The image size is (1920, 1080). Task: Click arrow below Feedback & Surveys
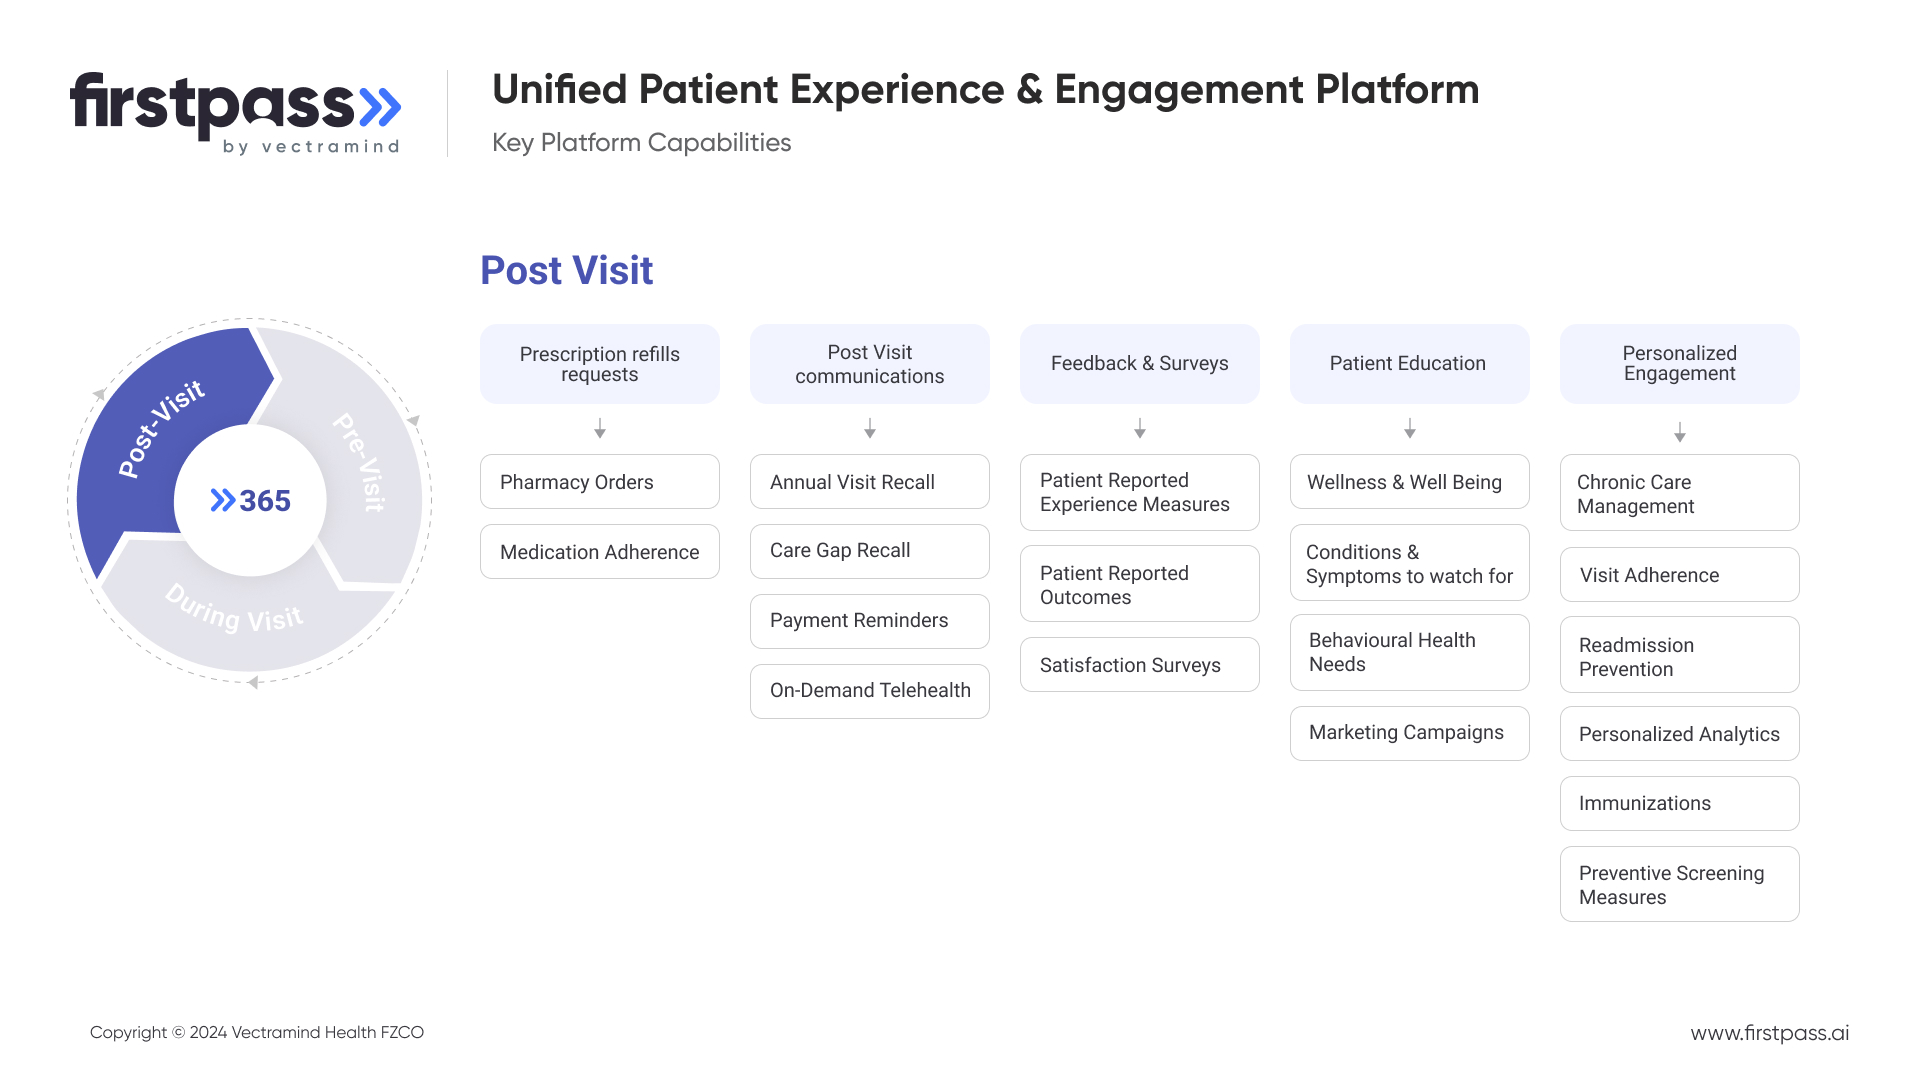coord(1140,429)
